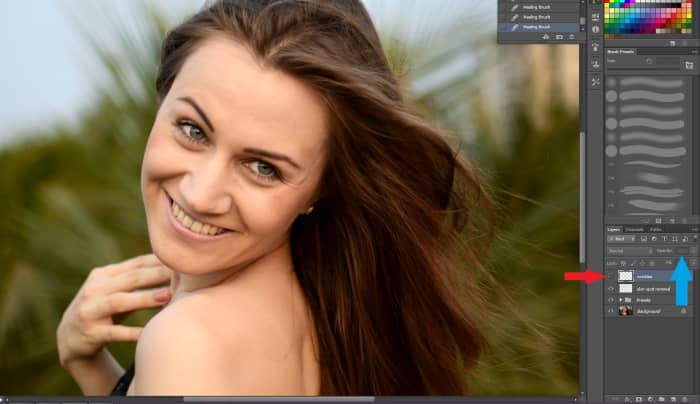Toggle lock all for the layer

[x=652, y=263]
